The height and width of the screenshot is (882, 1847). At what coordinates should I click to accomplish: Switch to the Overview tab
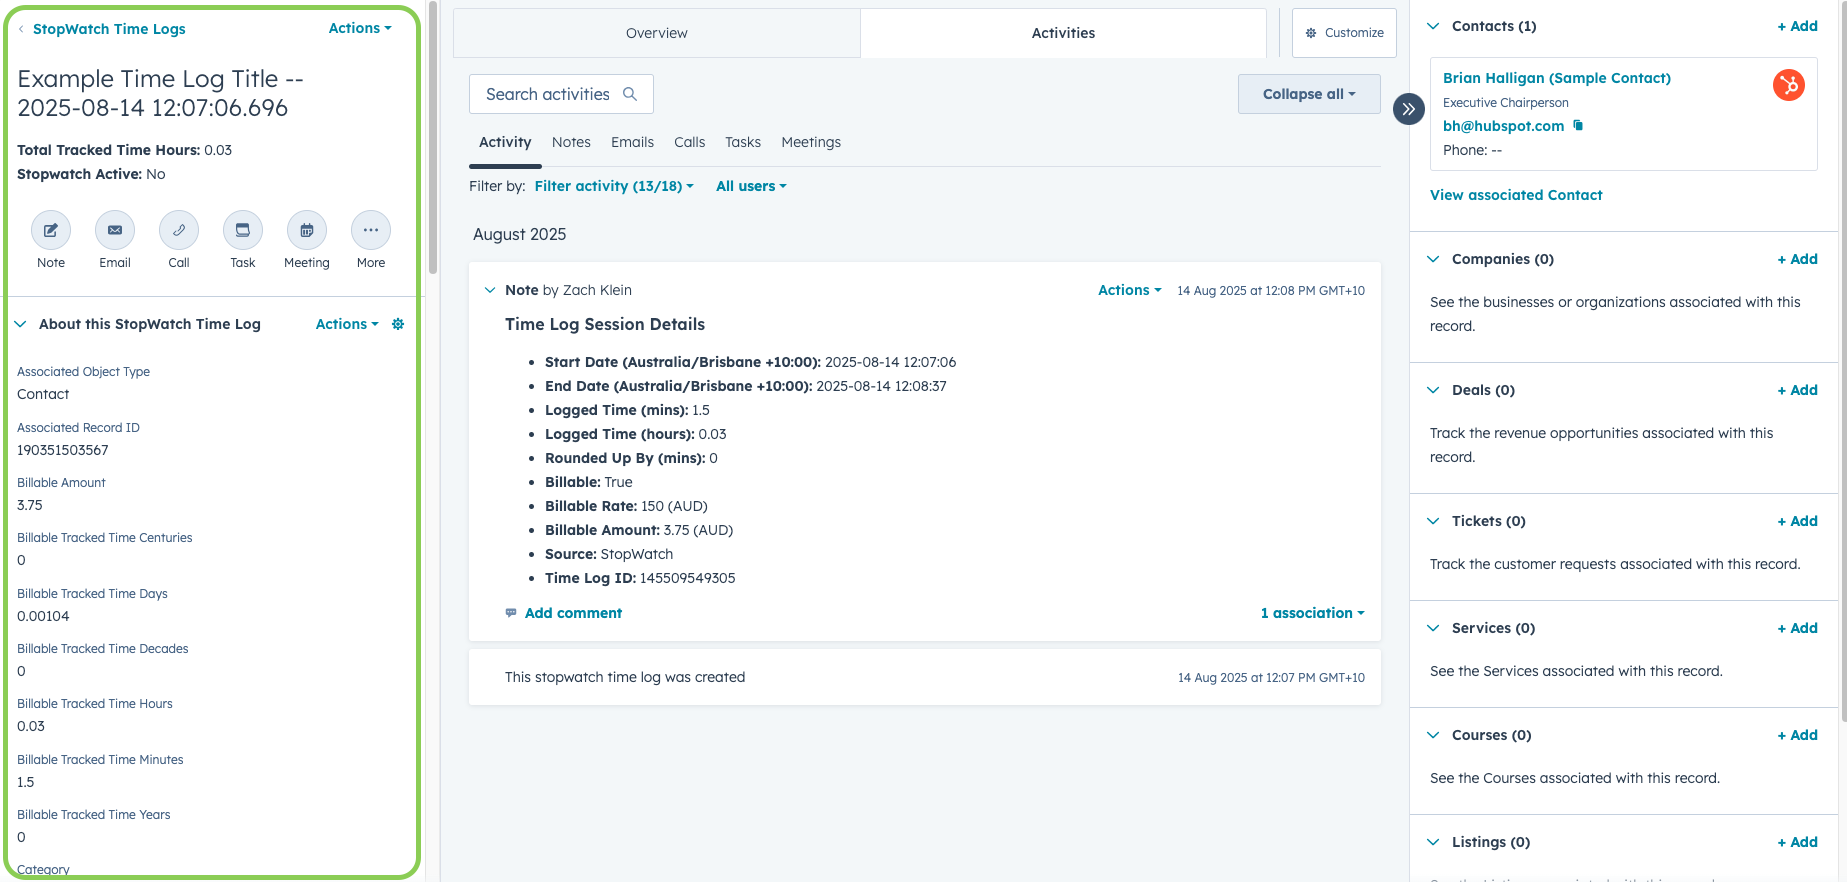(x=657, y=33)
